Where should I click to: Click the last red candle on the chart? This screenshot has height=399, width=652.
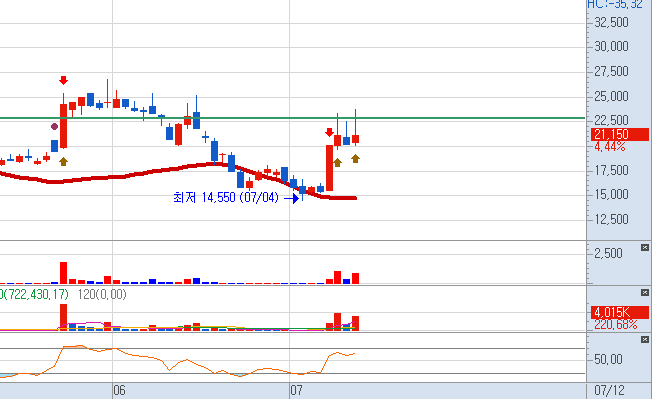tap(355, 139)
